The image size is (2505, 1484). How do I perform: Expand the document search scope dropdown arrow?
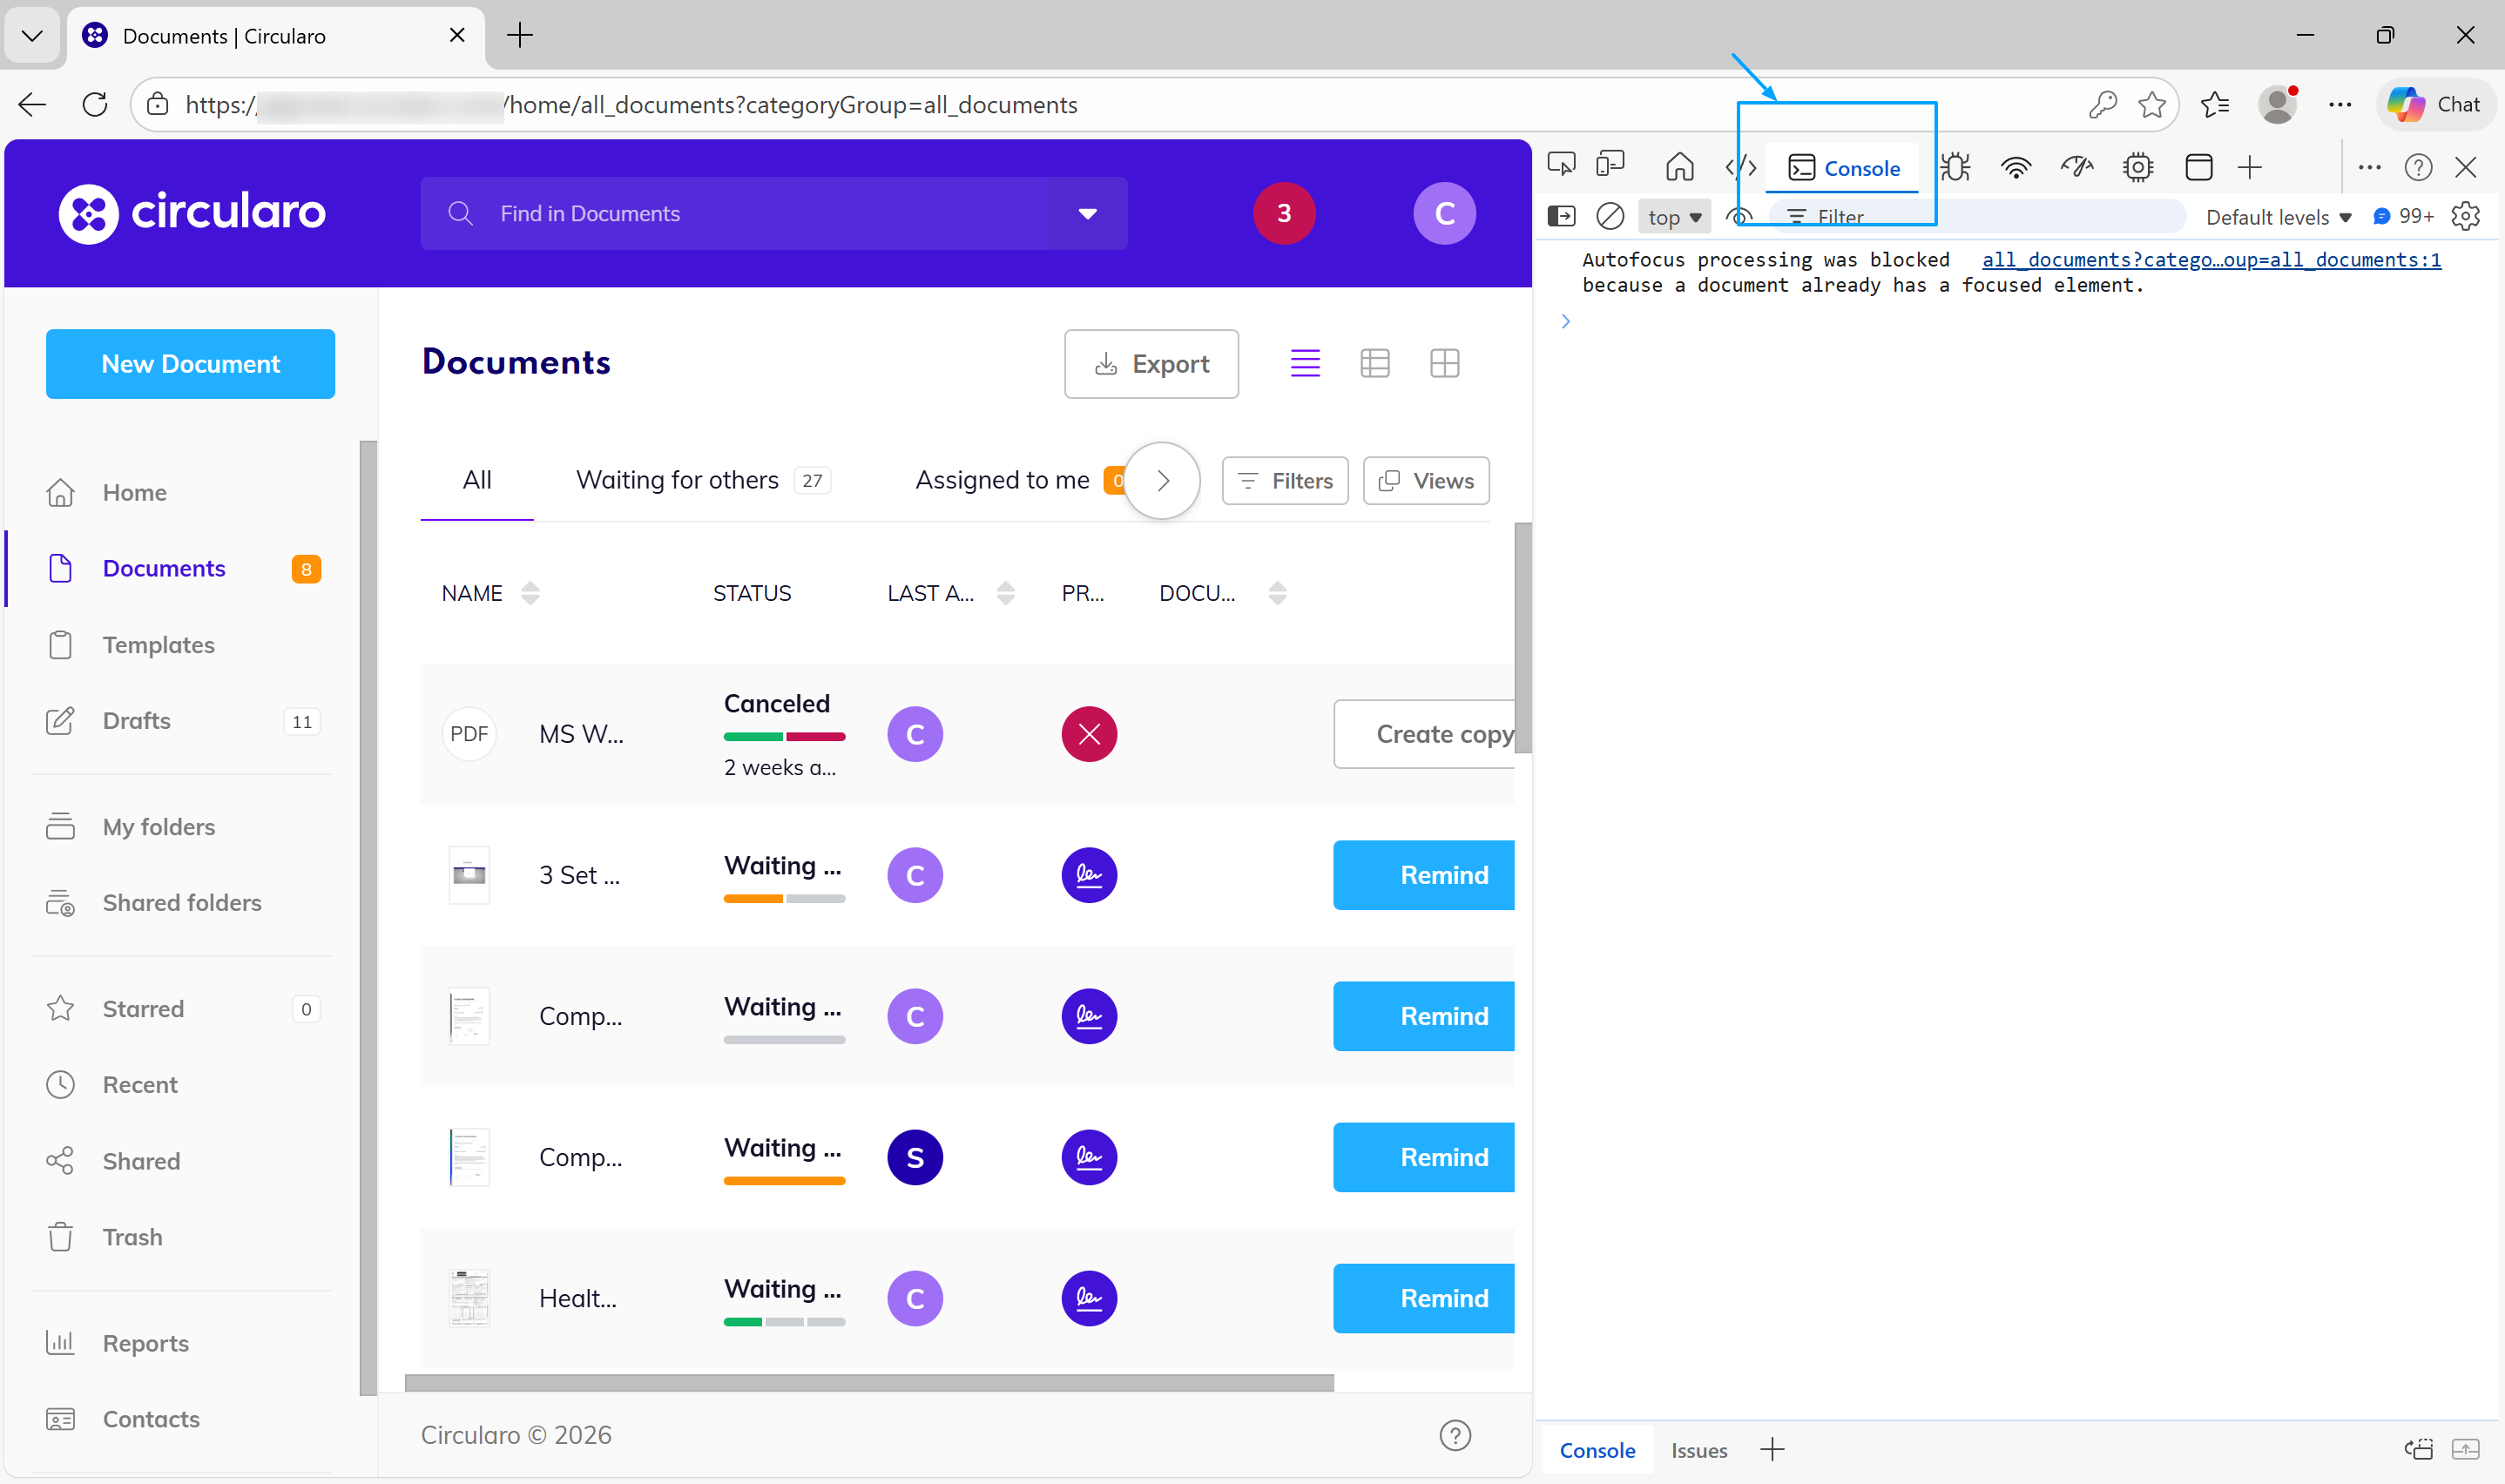(x=1087, y=213)
